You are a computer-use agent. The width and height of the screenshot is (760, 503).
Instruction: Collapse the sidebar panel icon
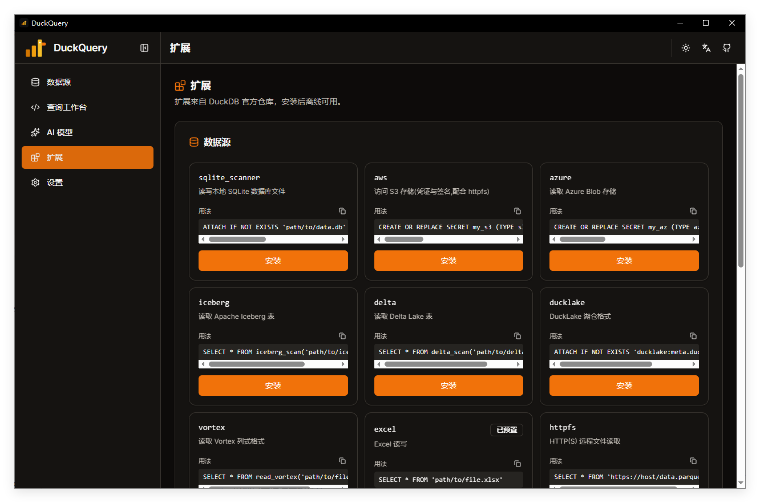coord(144,48)
